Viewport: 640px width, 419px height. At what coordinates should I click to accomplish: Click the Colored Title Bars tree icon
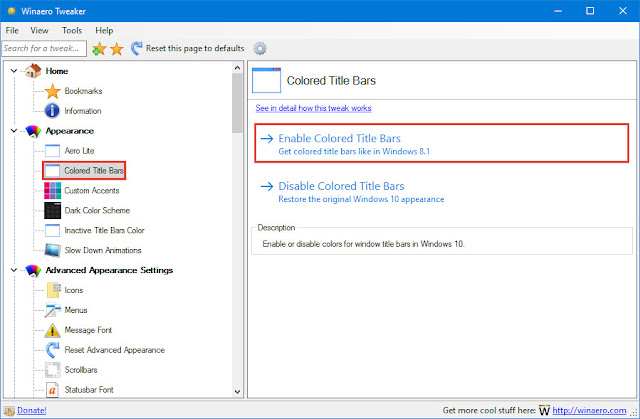(52, 171)
